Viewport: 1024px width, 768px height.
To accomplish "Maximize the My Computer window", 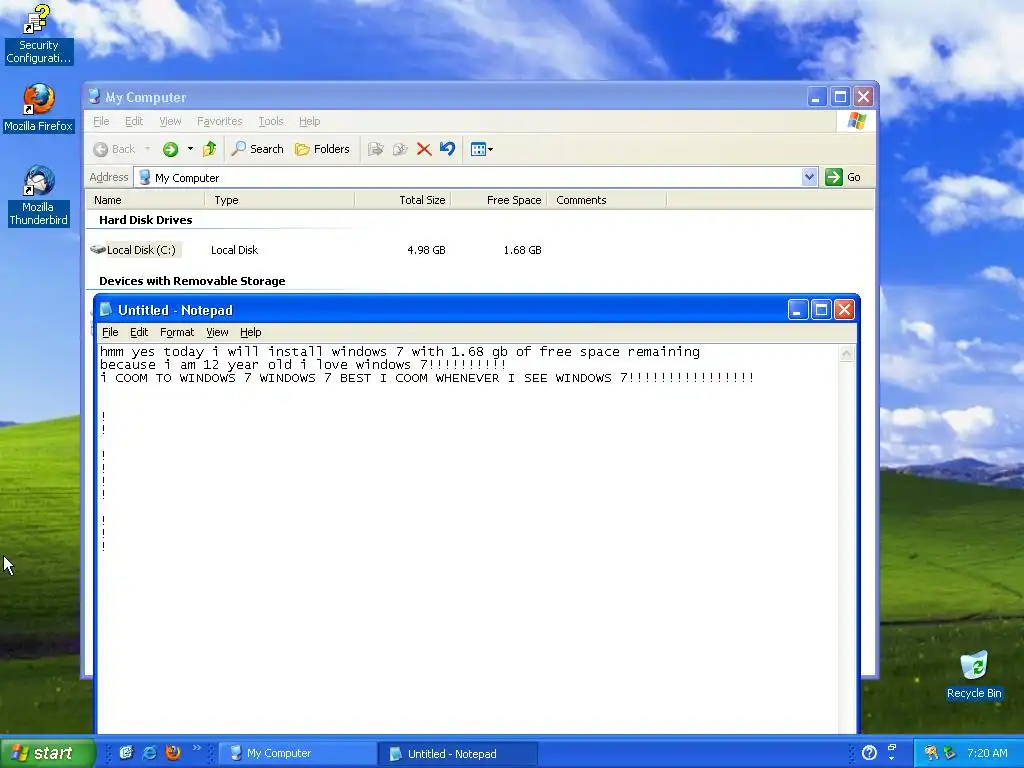I will pyautogui.click(x=840, y=97).
